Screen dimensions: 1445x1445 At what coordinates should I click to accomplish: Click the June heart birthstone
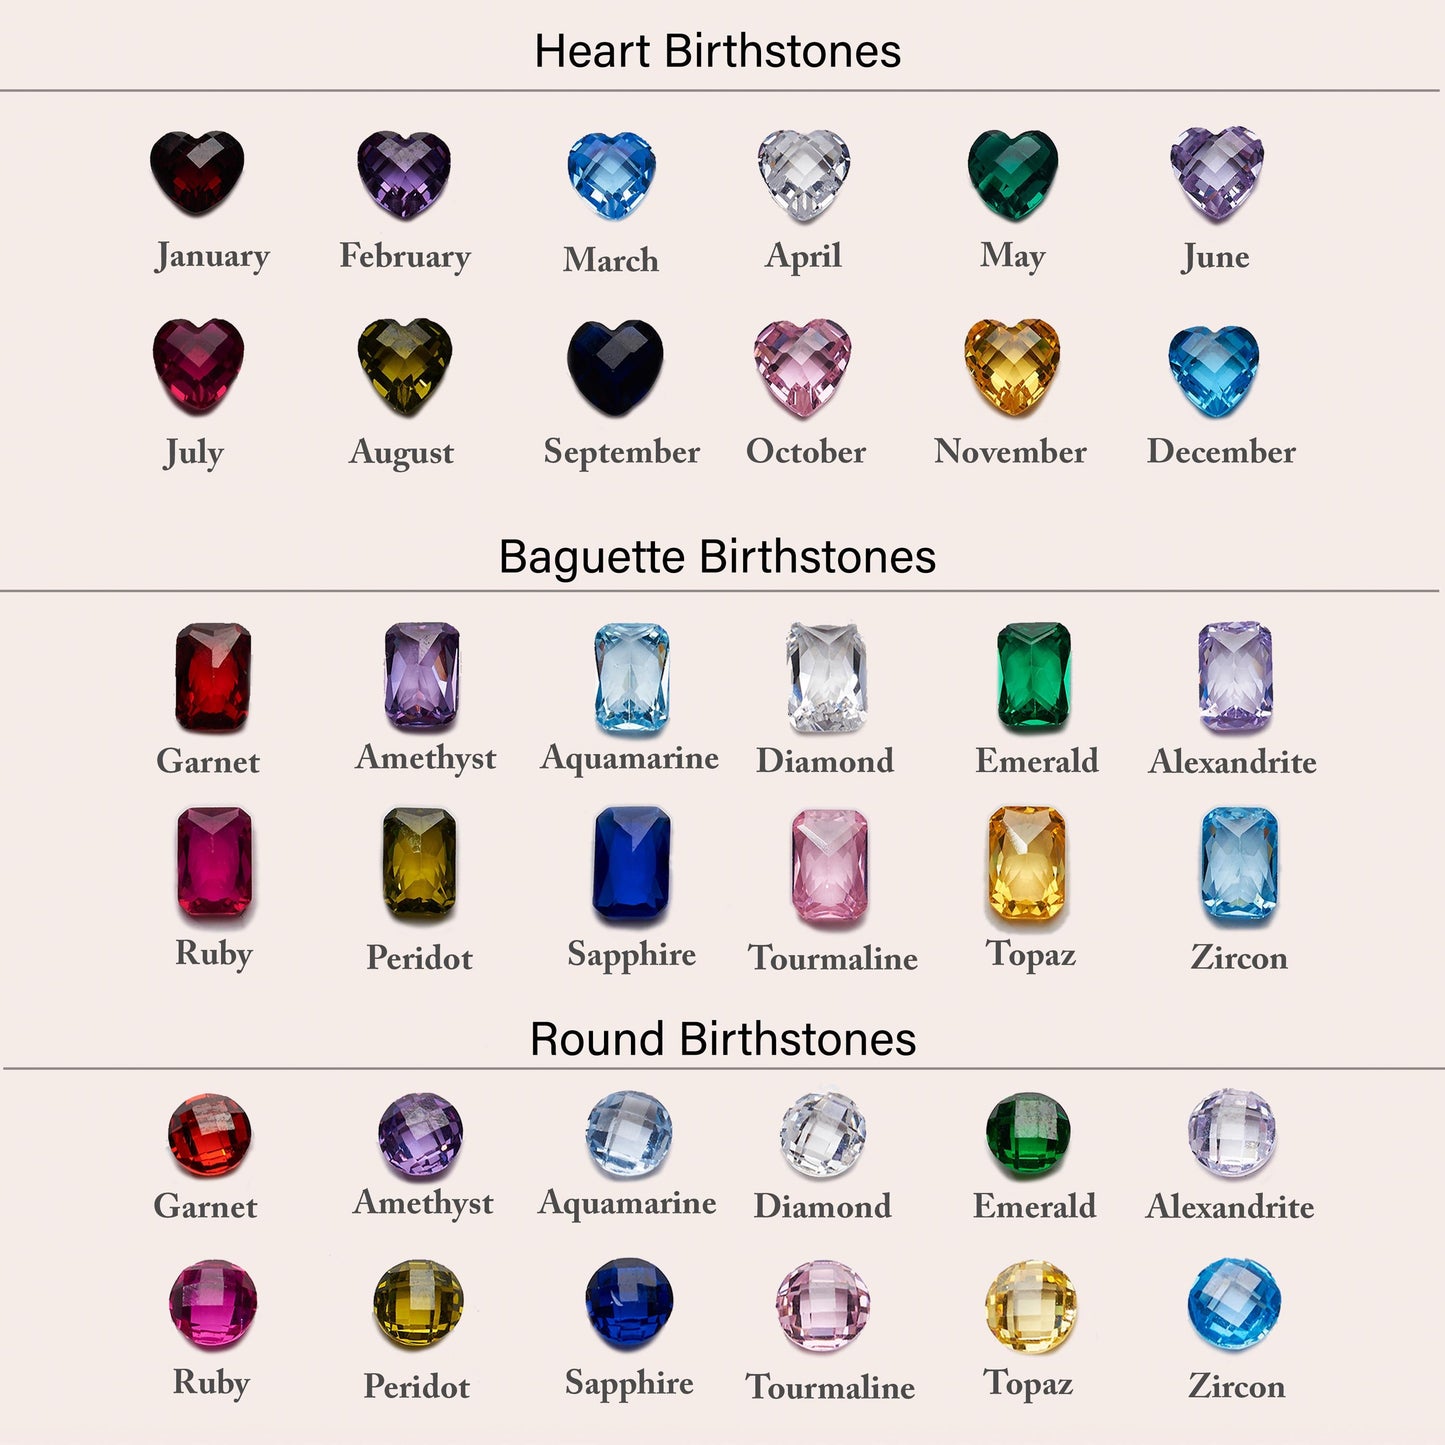(1217, 173)
